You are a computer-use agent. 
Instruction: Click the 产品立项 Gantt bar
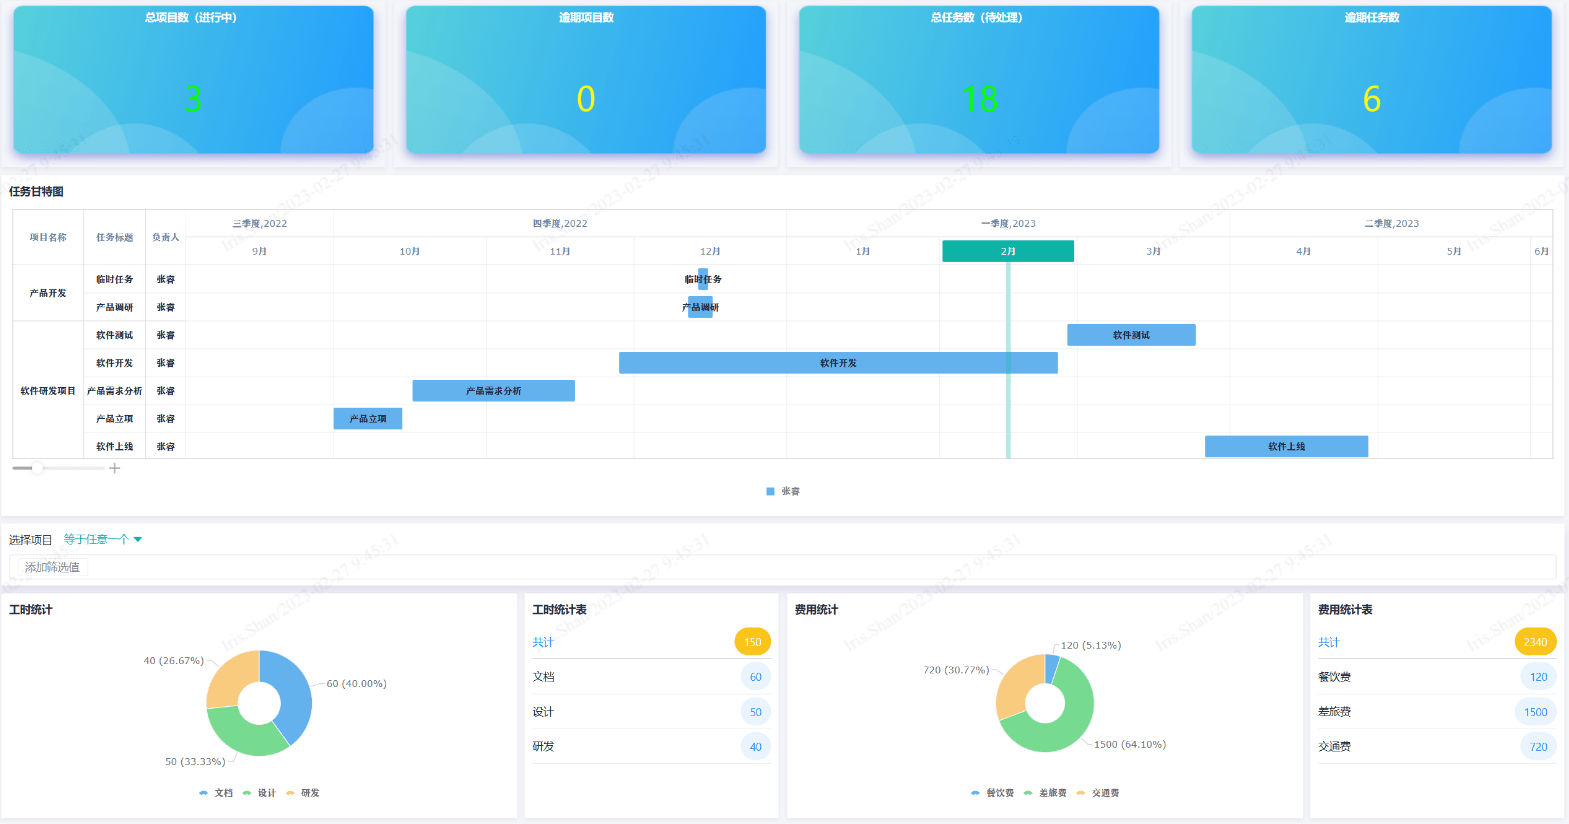point(368,419)
